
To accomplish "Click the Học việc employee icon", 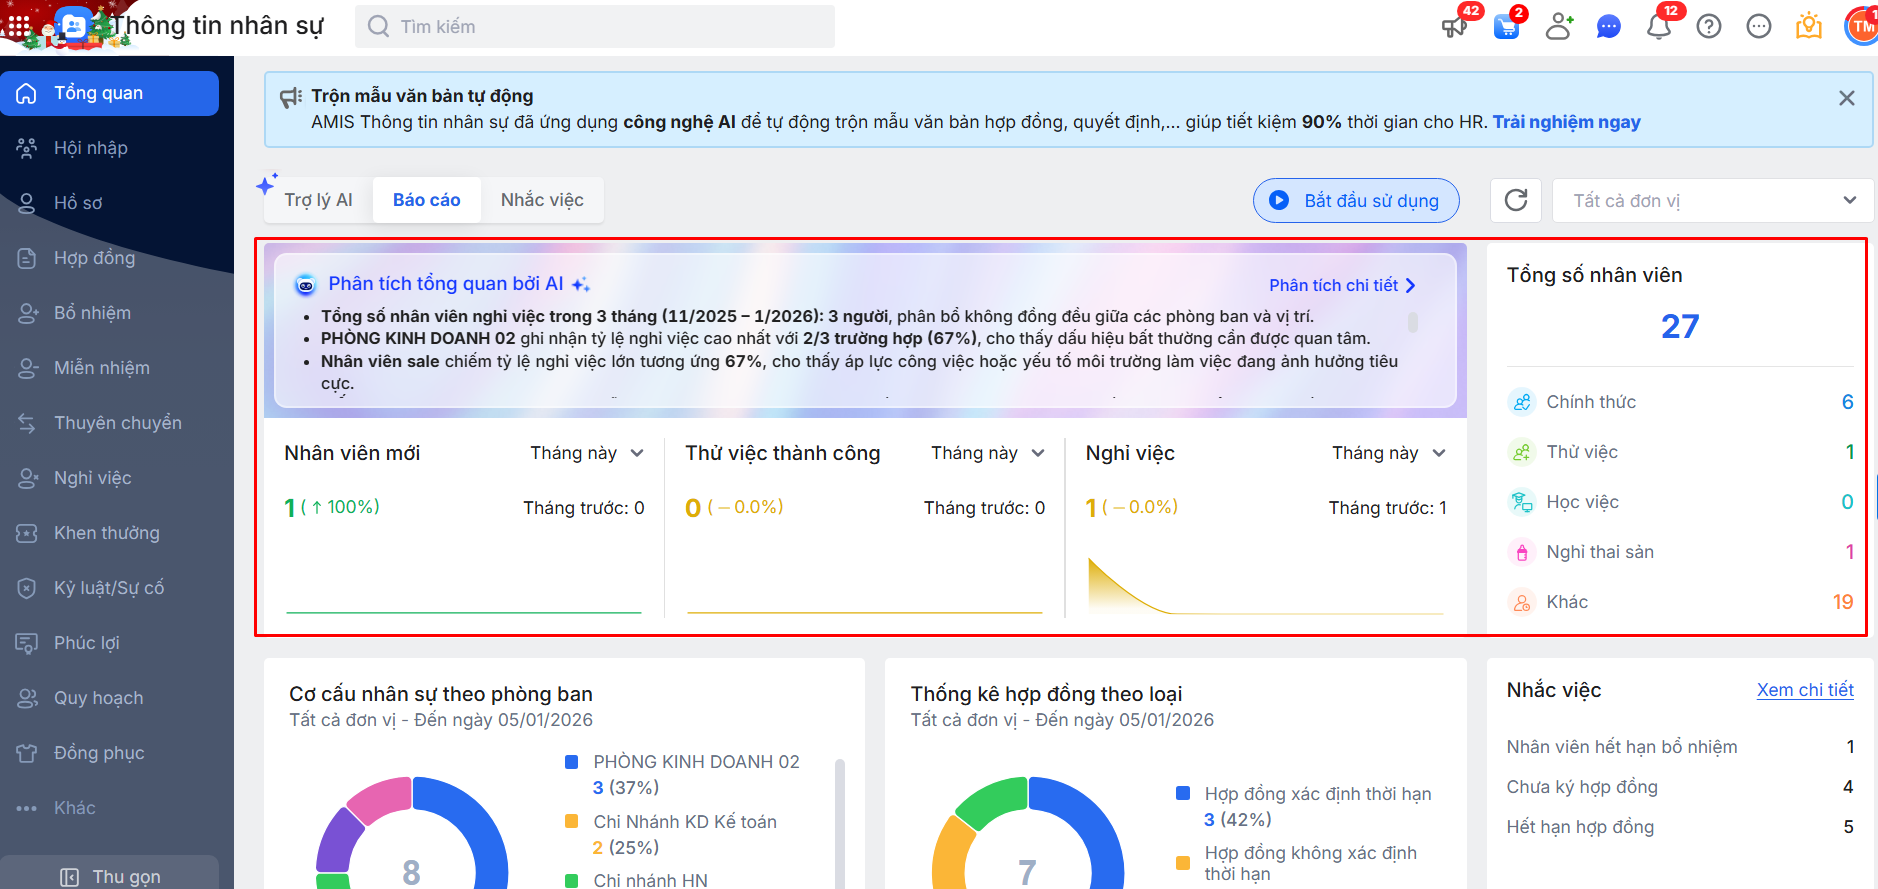I will pos(1522,502).
